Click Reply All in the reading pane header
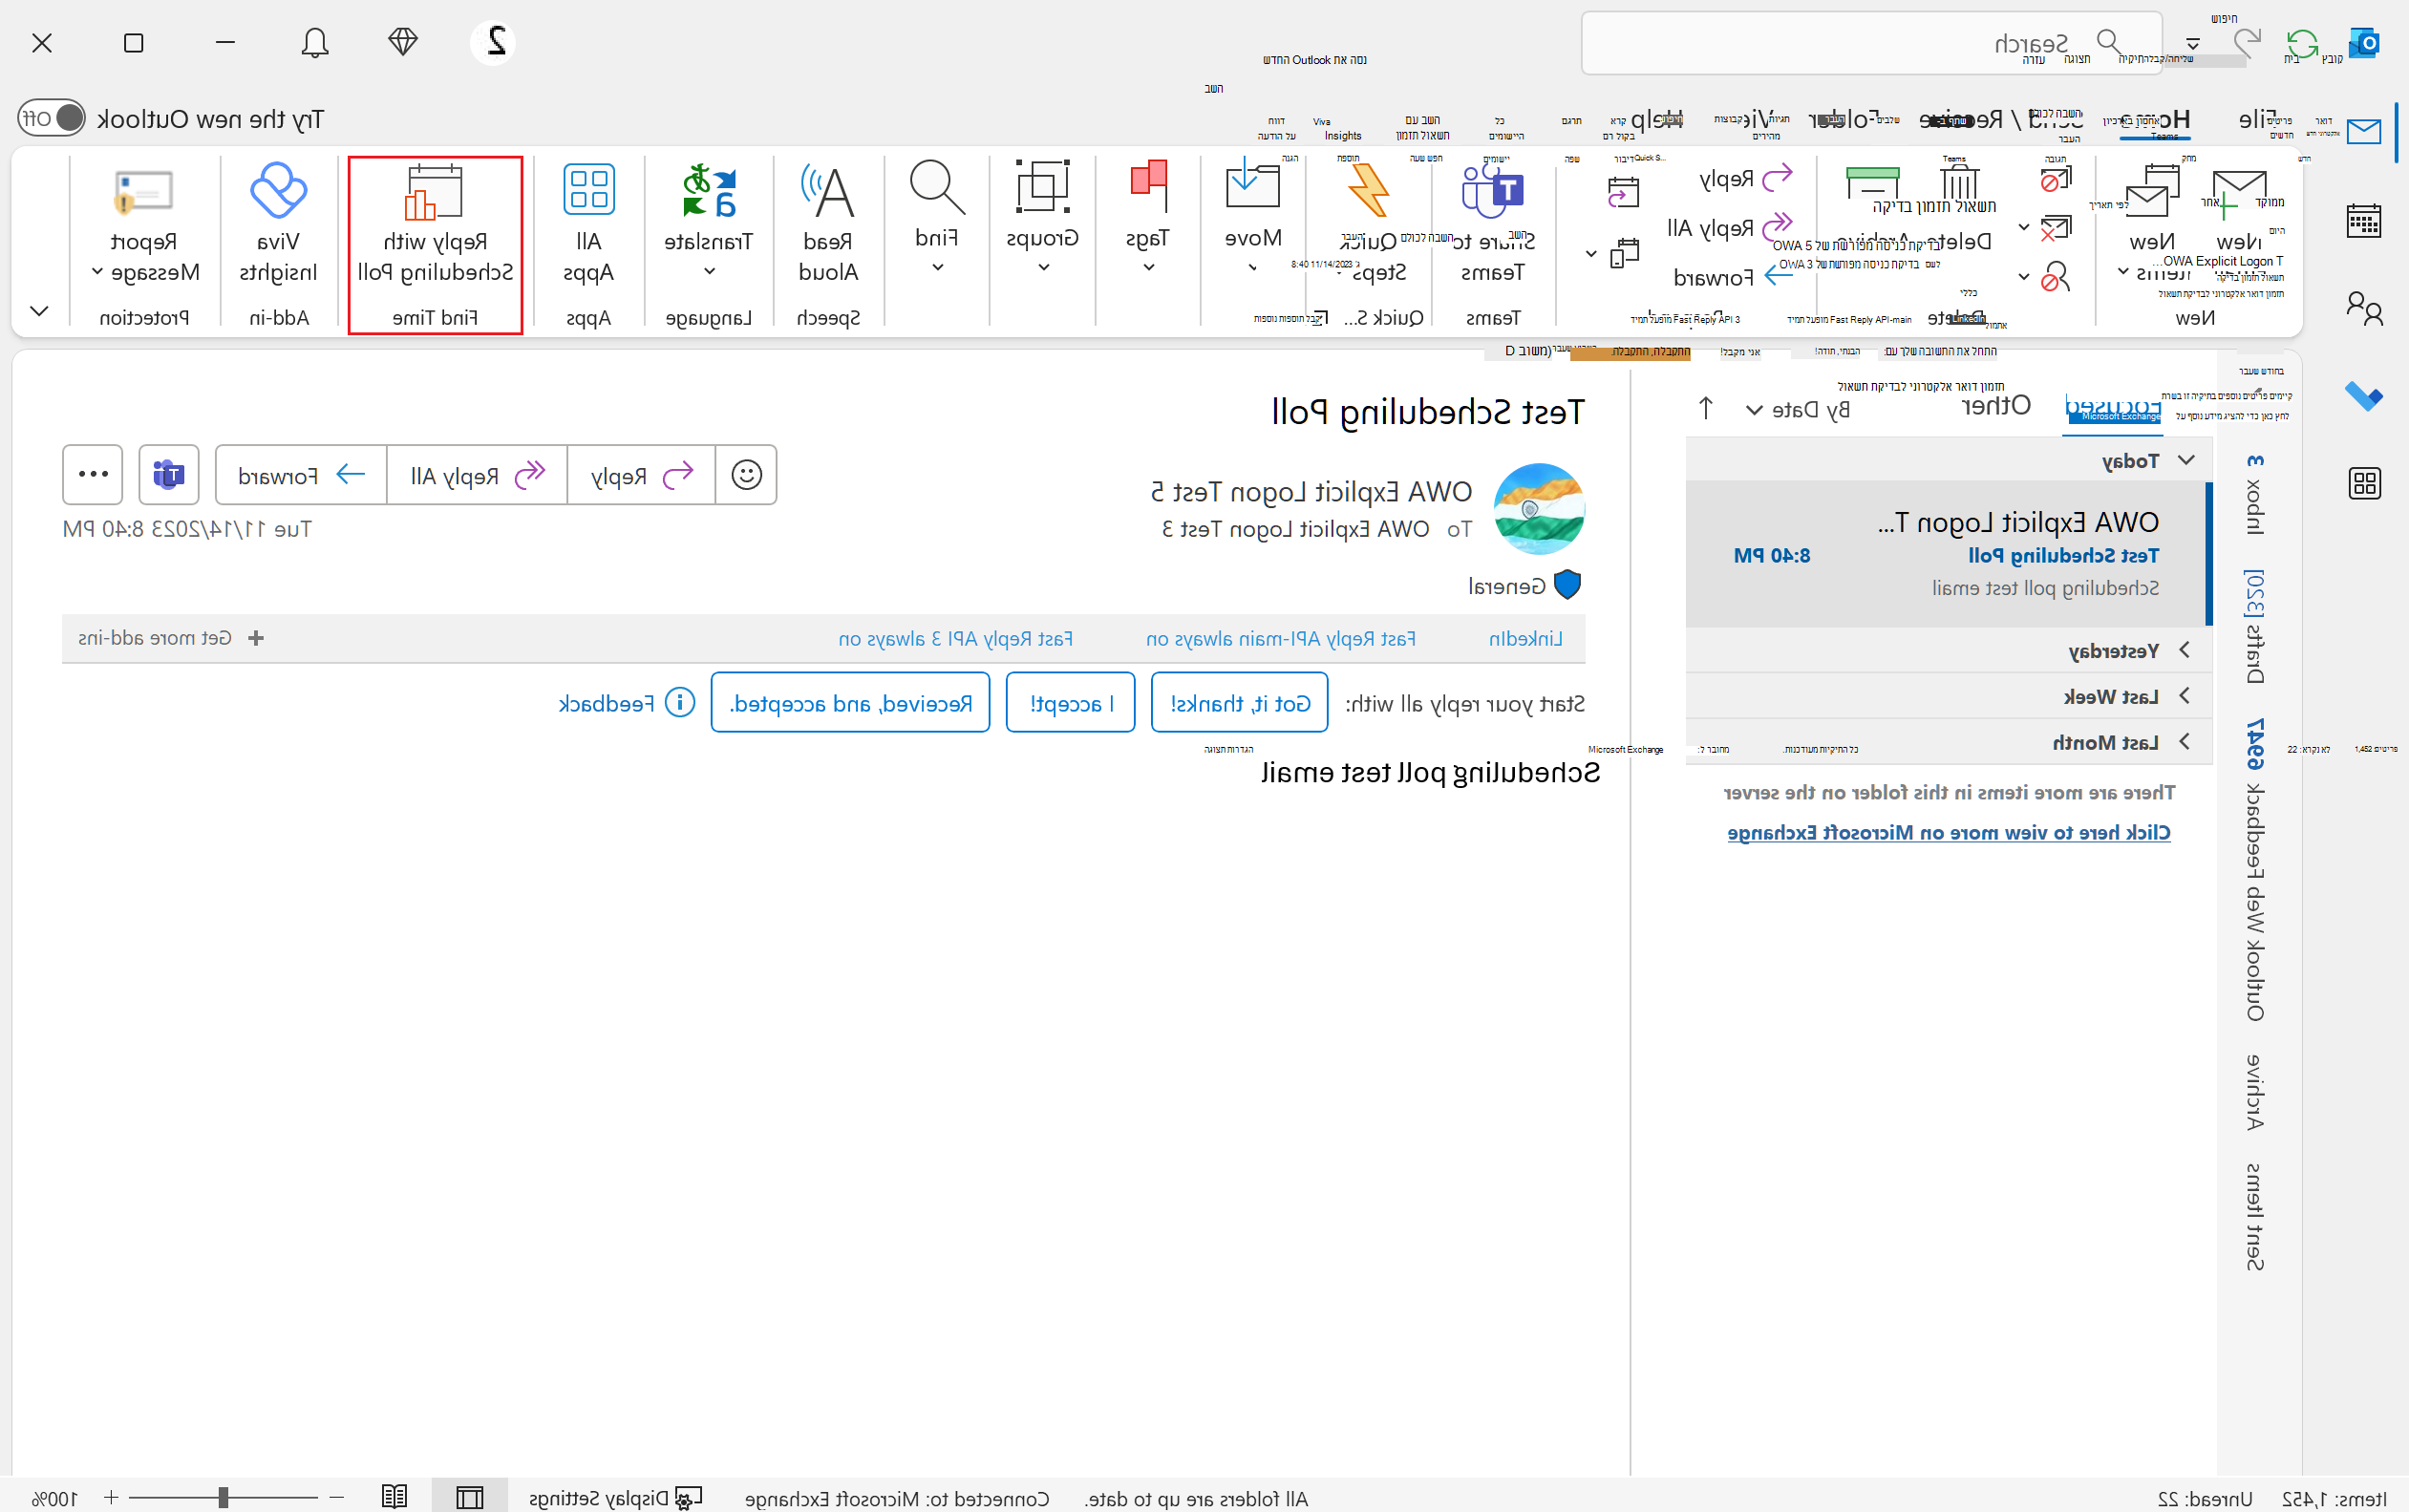The image size is (2409, 1512). click(477, 475)
